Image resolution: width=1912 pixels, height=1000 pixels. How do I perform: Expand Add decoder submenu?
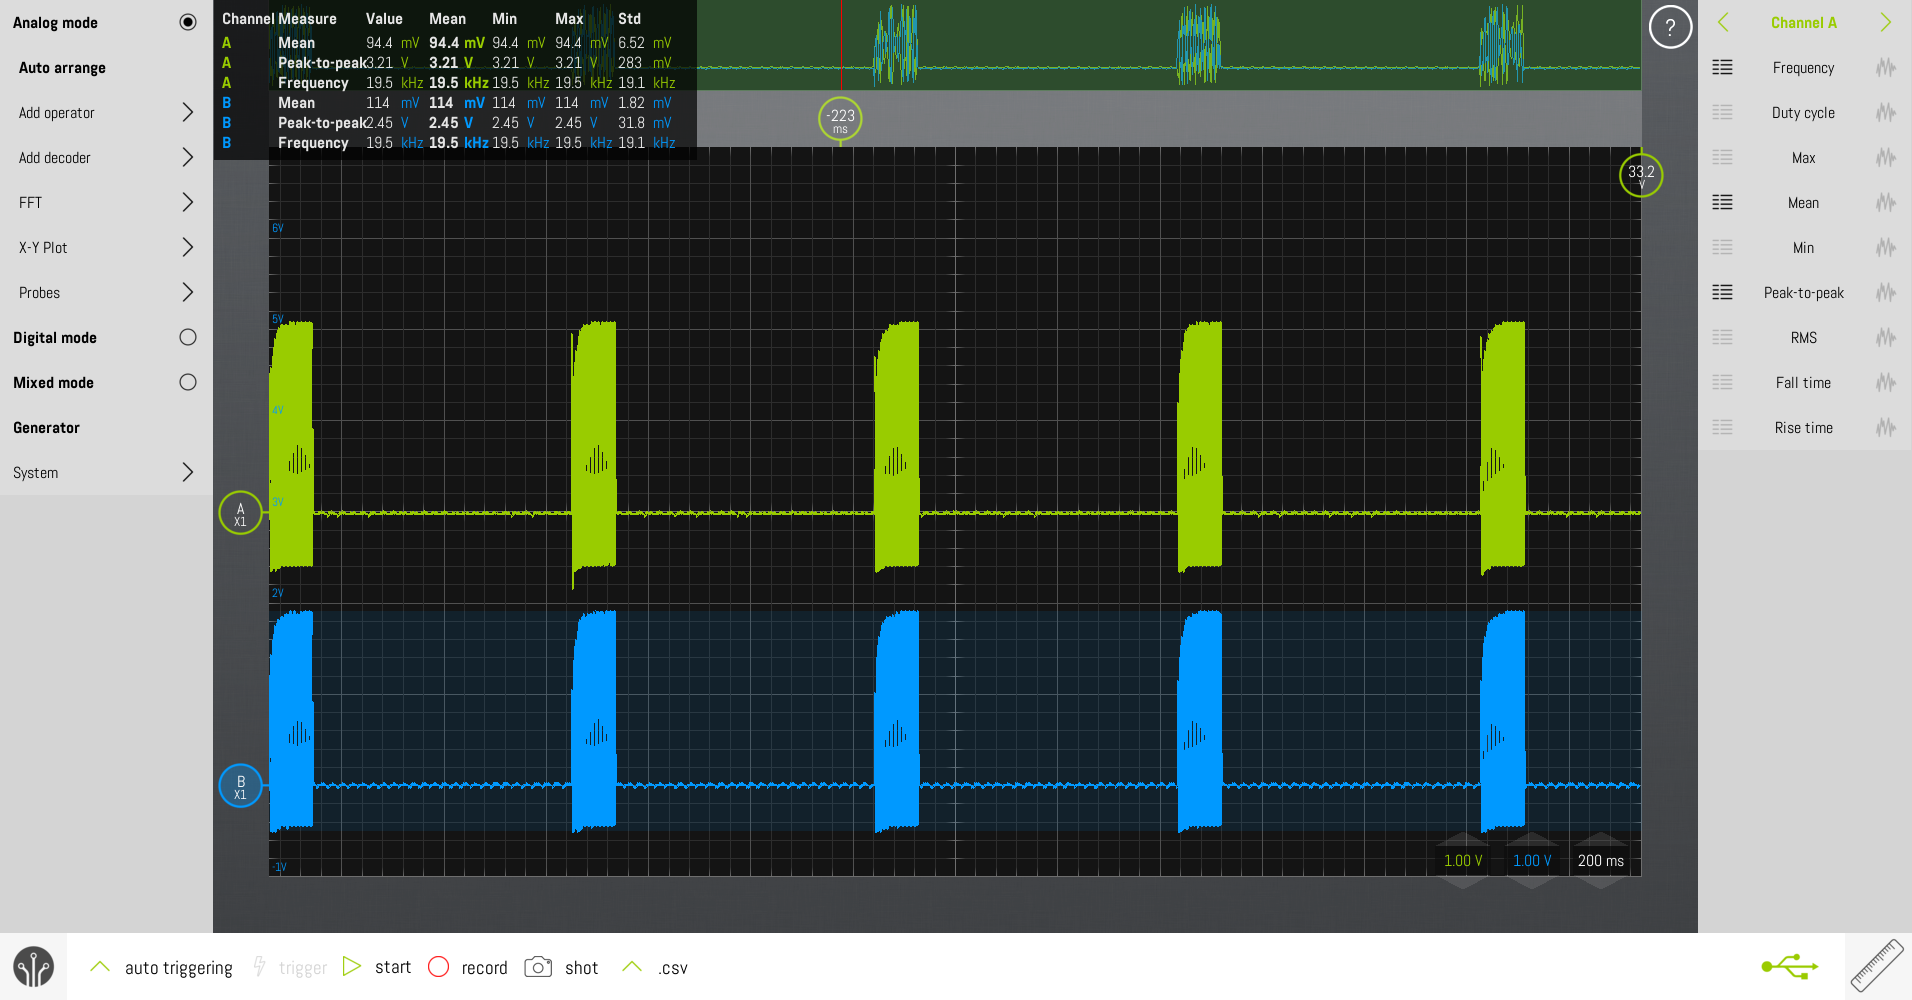click(x=187, y=157)
